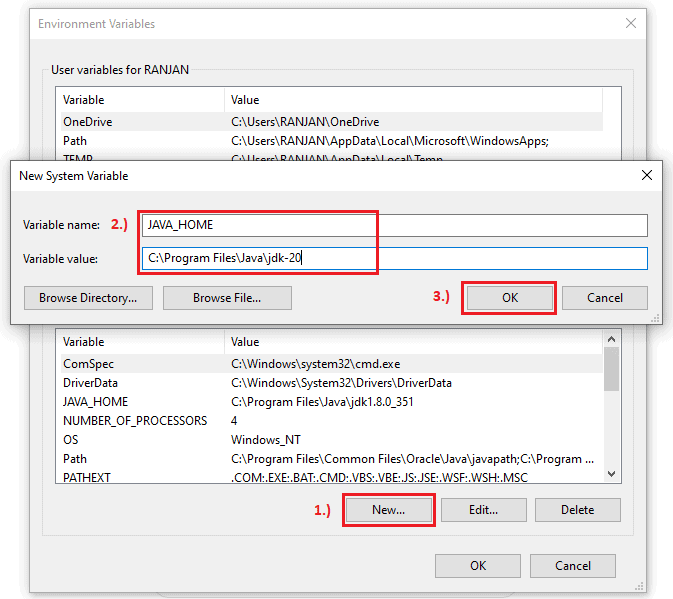Click Cancel in Environment Variables window

[x=573, y=566]
